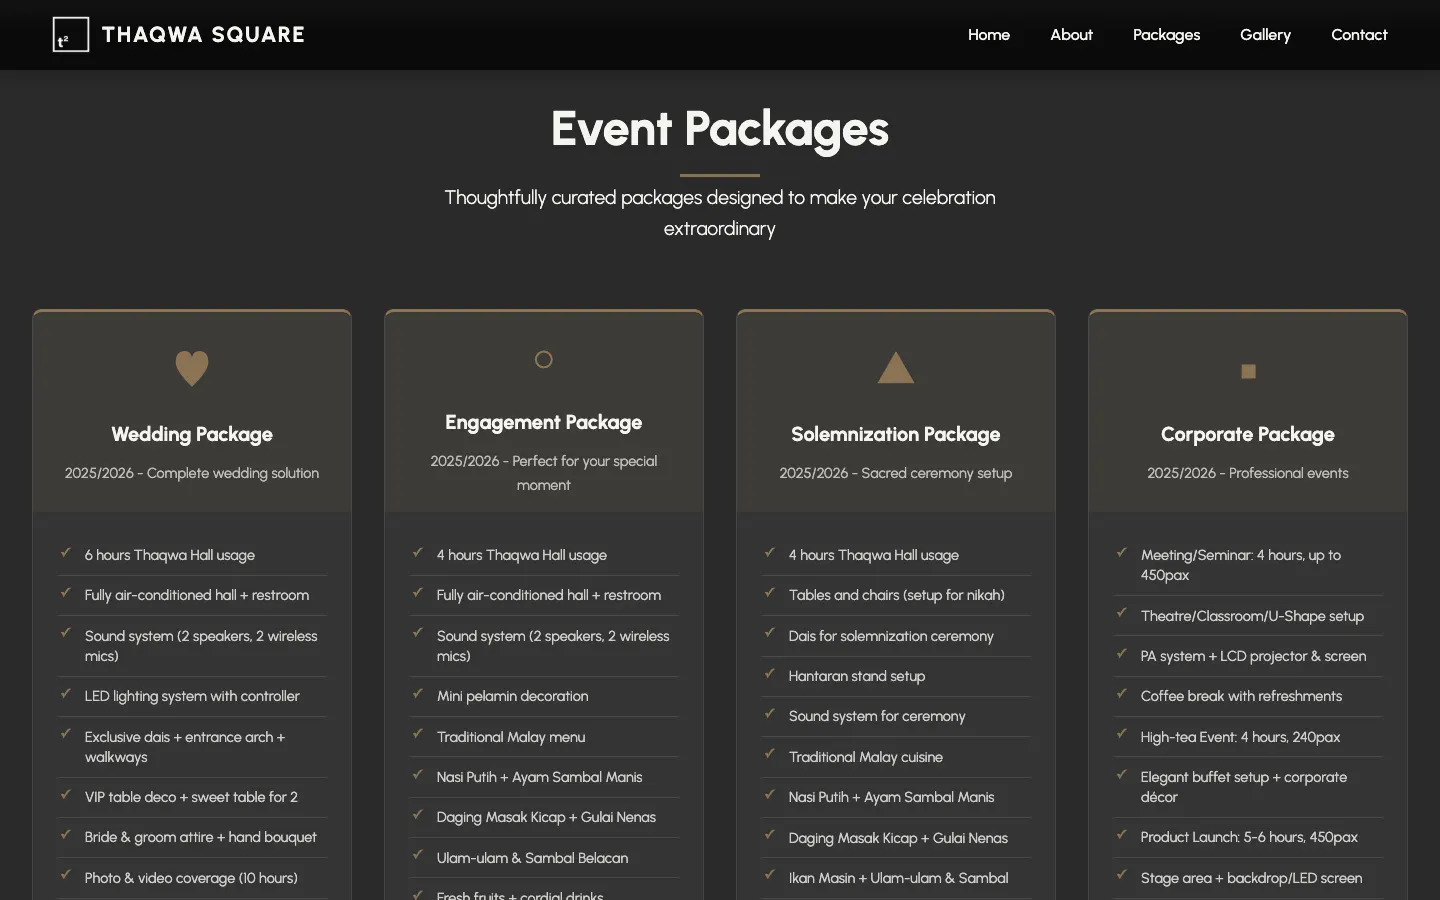This screenshot has height=900, width=1440.
Task: Click the checkmark beside 'Hantaran stand setup'
Action: point(769,673)
